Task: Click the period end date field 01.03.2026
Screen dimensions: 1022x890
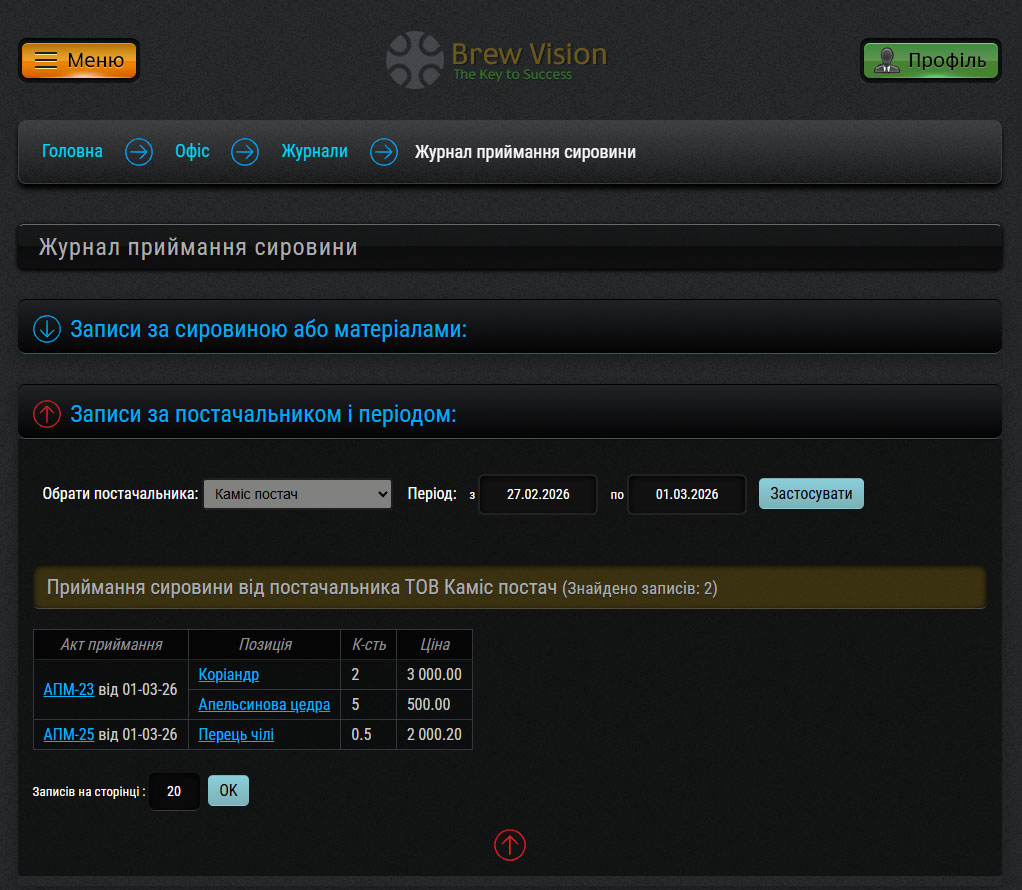Action: [x=687, y=494]
